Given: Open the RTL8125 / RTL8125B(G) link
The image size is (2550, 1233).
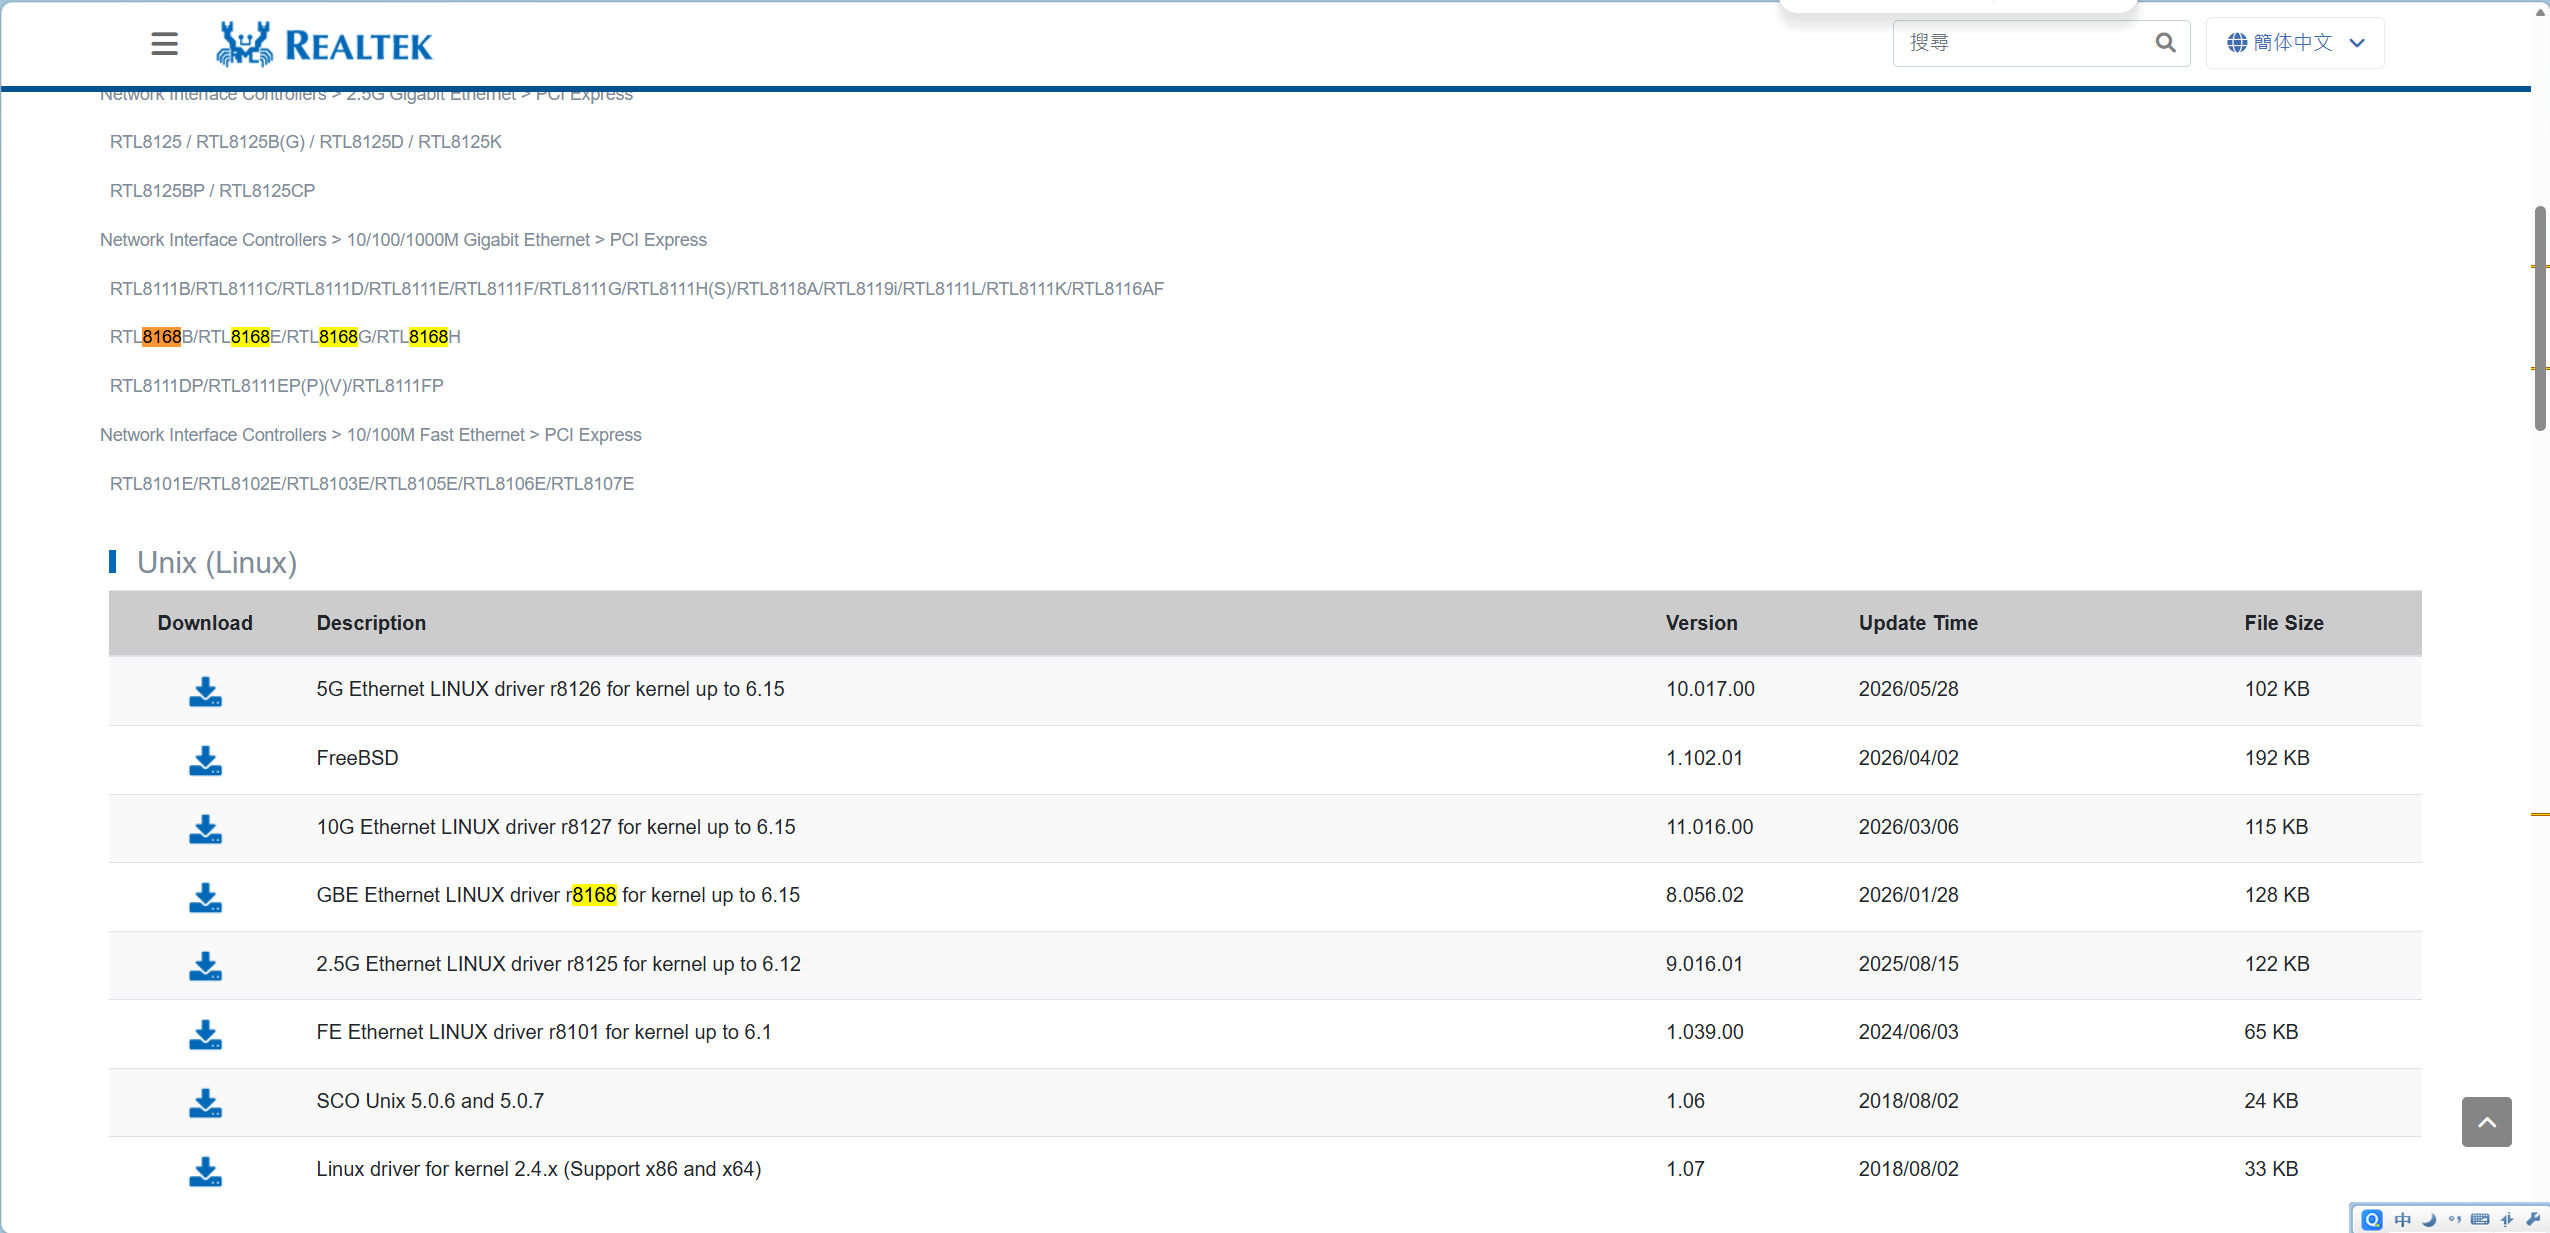Looking at the screenshot, I should 306,142.
